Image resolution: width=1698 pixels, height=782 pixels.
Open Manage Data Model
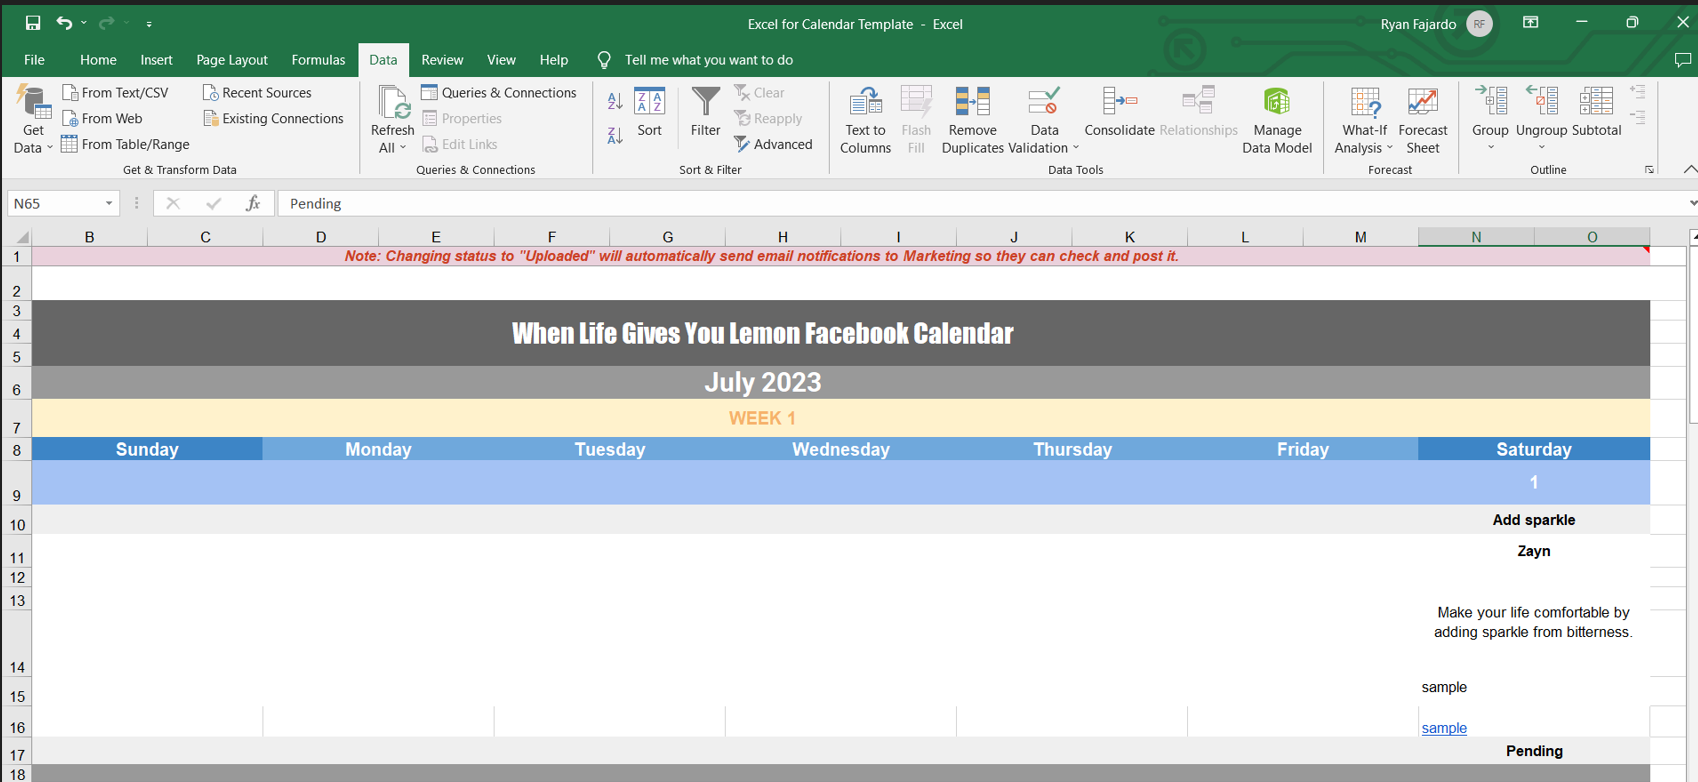(1276, 120)
